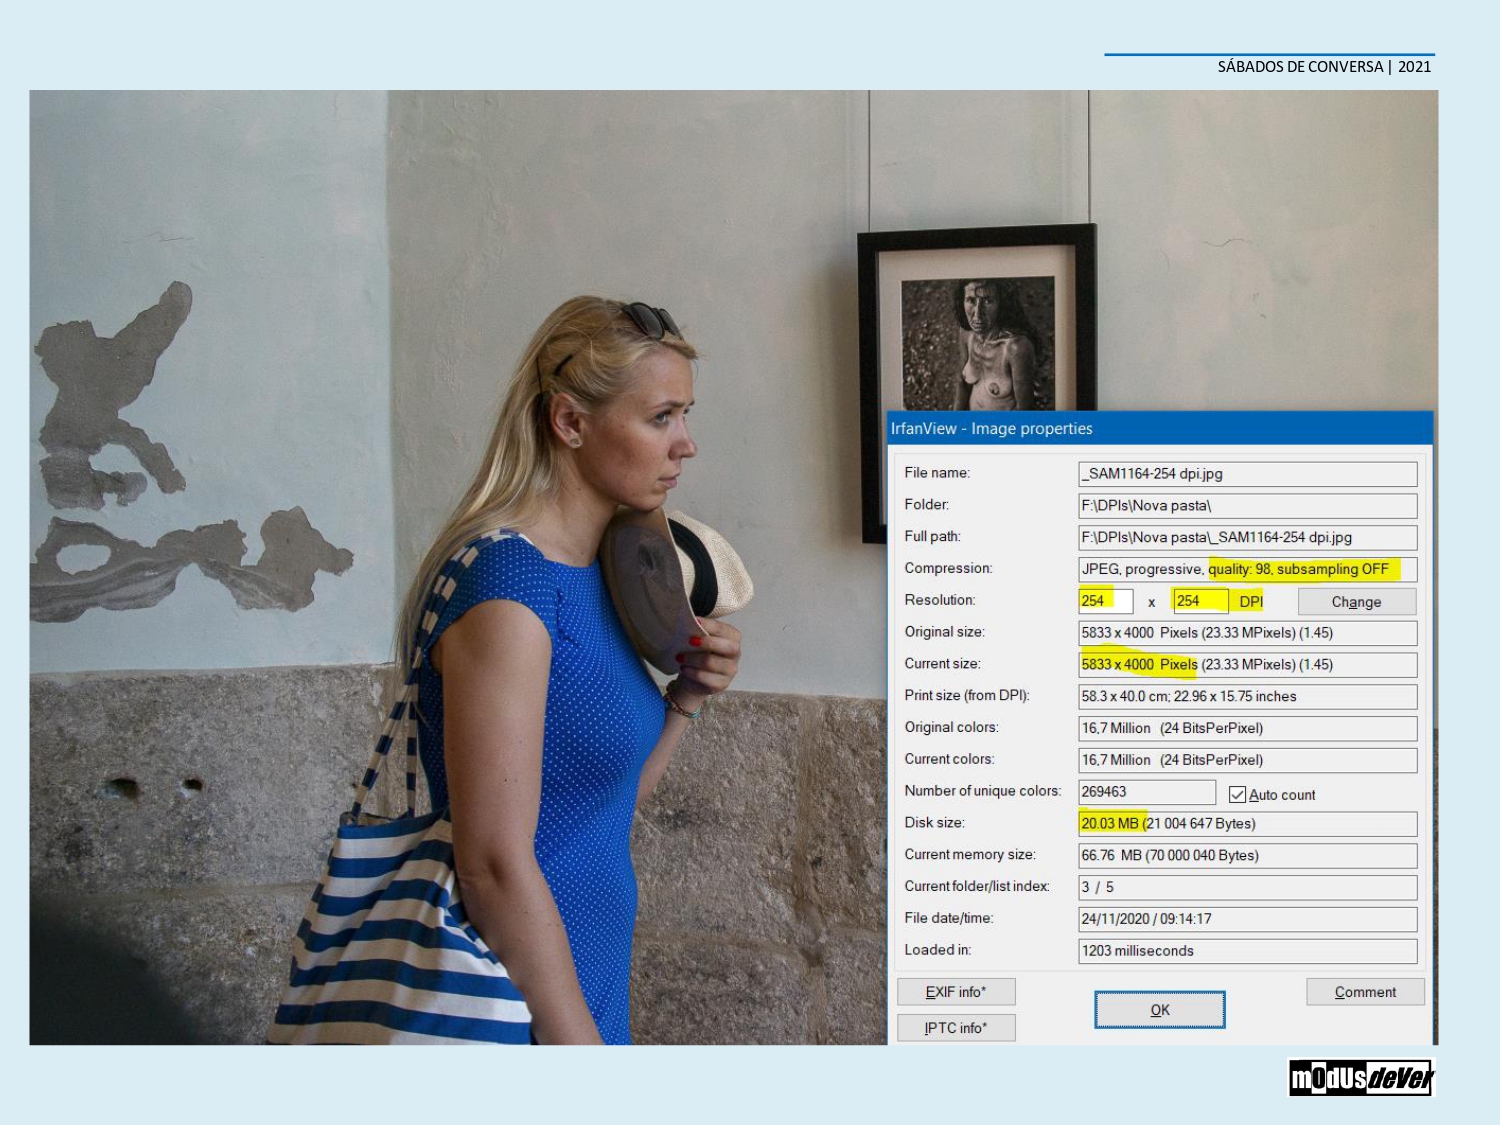Click the modusdever logo

pos(1361,1078)
